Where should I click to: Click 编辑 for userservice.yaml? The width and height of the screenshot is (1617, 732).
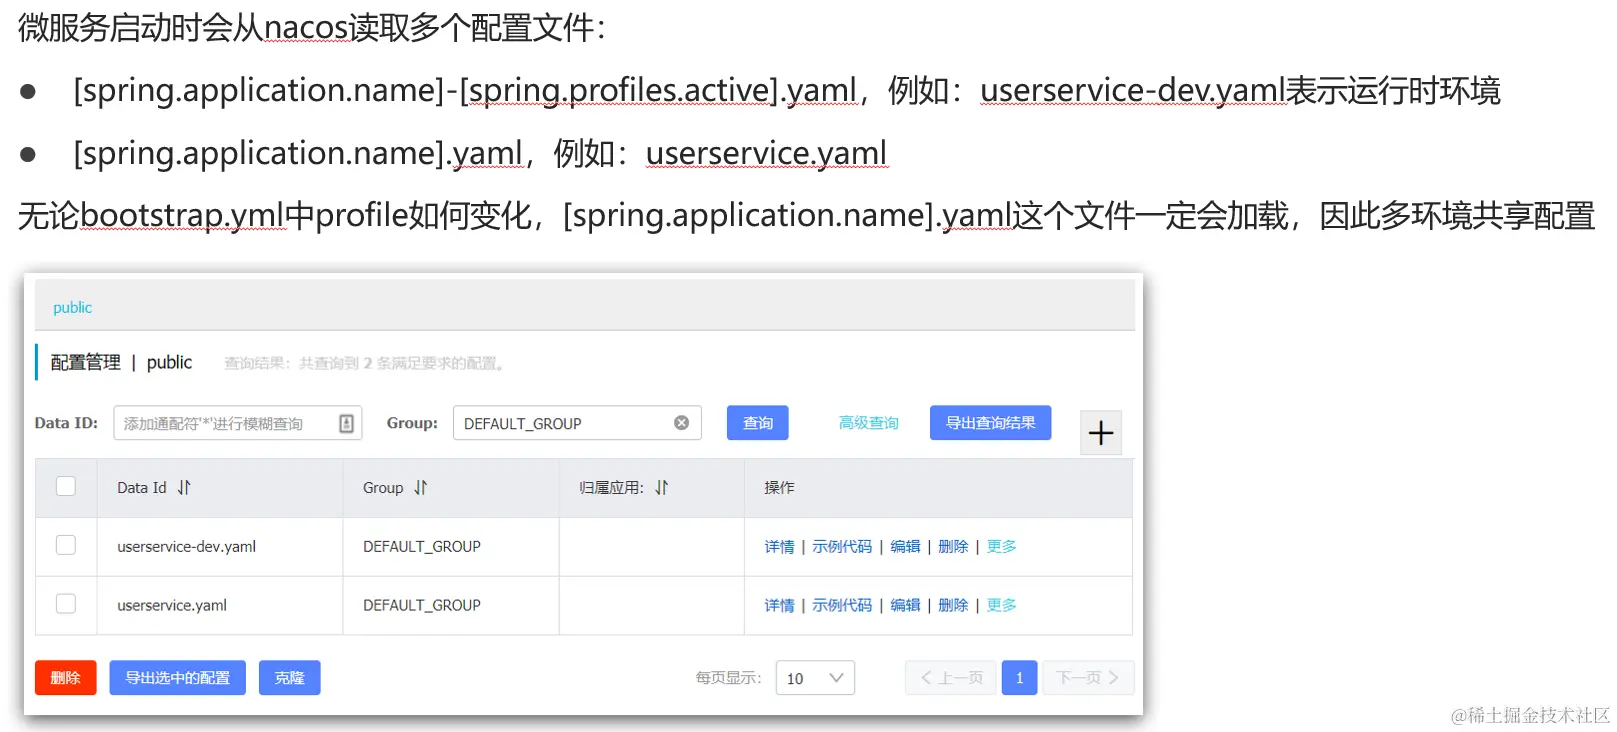(x=905, y=605)
